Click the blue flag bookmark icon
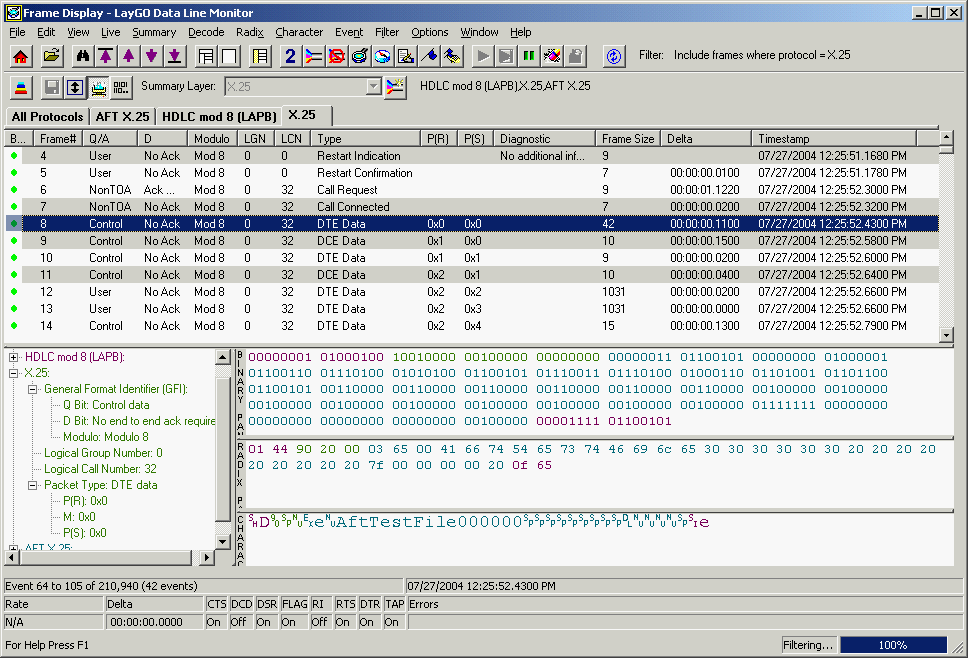 click(429, 56)
